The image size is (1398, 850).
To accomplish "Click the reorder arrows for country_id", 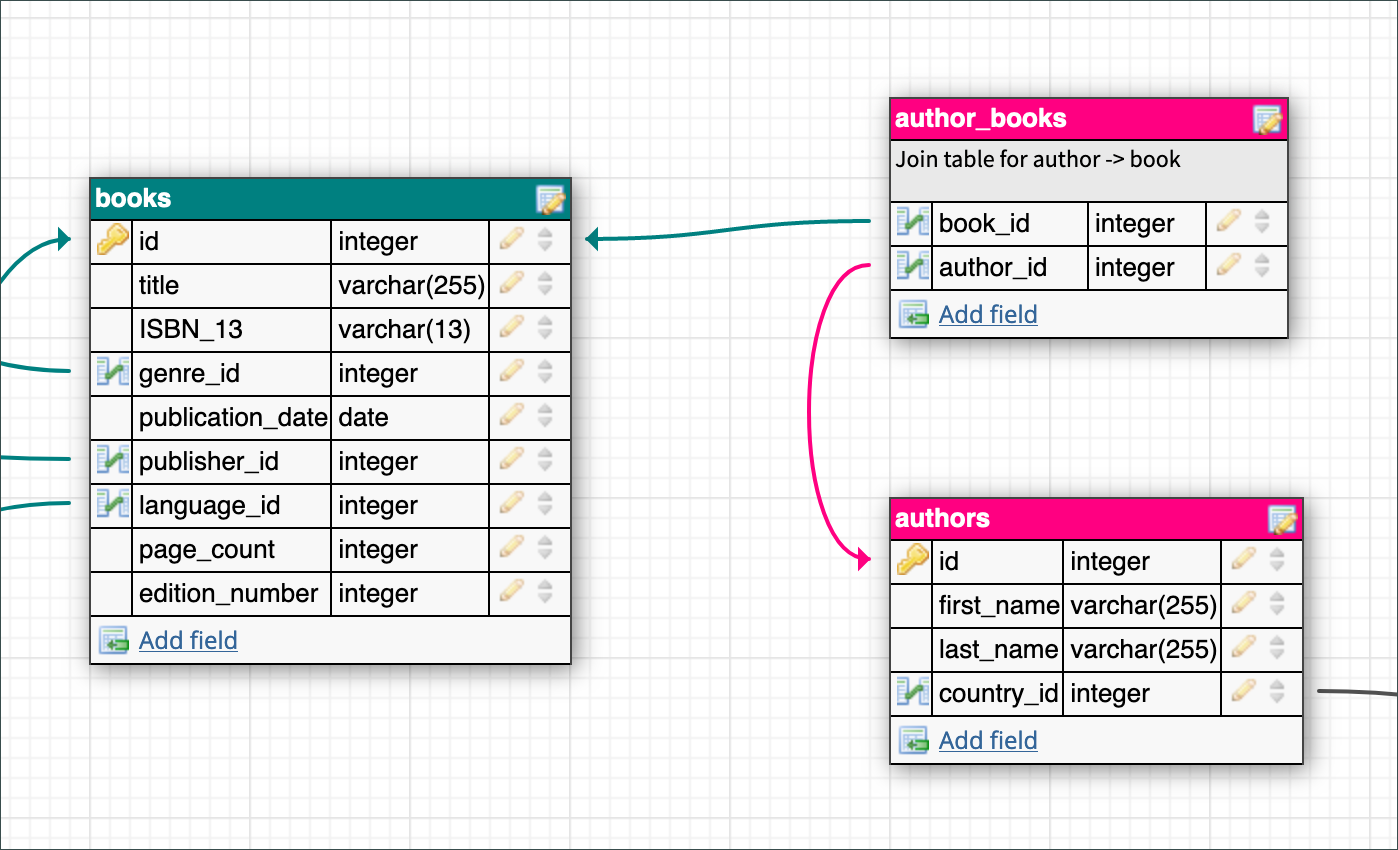I will (x=1277, y=693).
